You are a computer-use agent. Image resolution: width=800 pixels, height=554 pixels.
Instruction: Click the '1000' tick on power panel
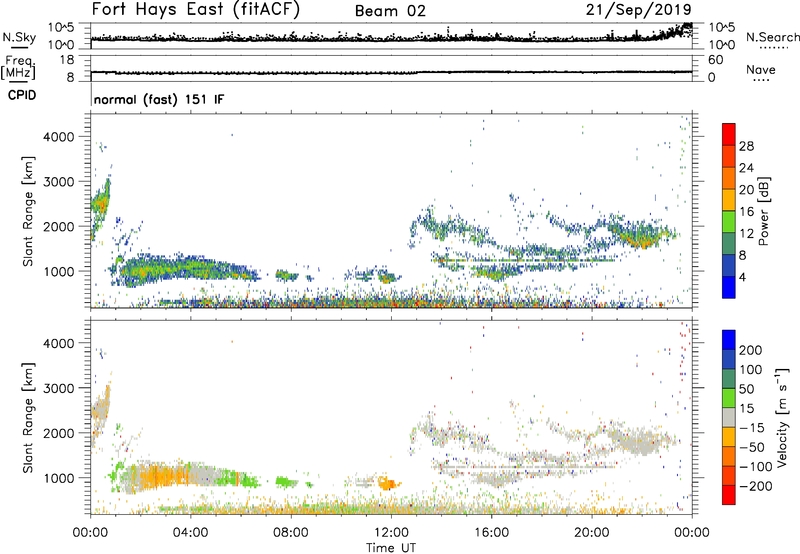59,271
